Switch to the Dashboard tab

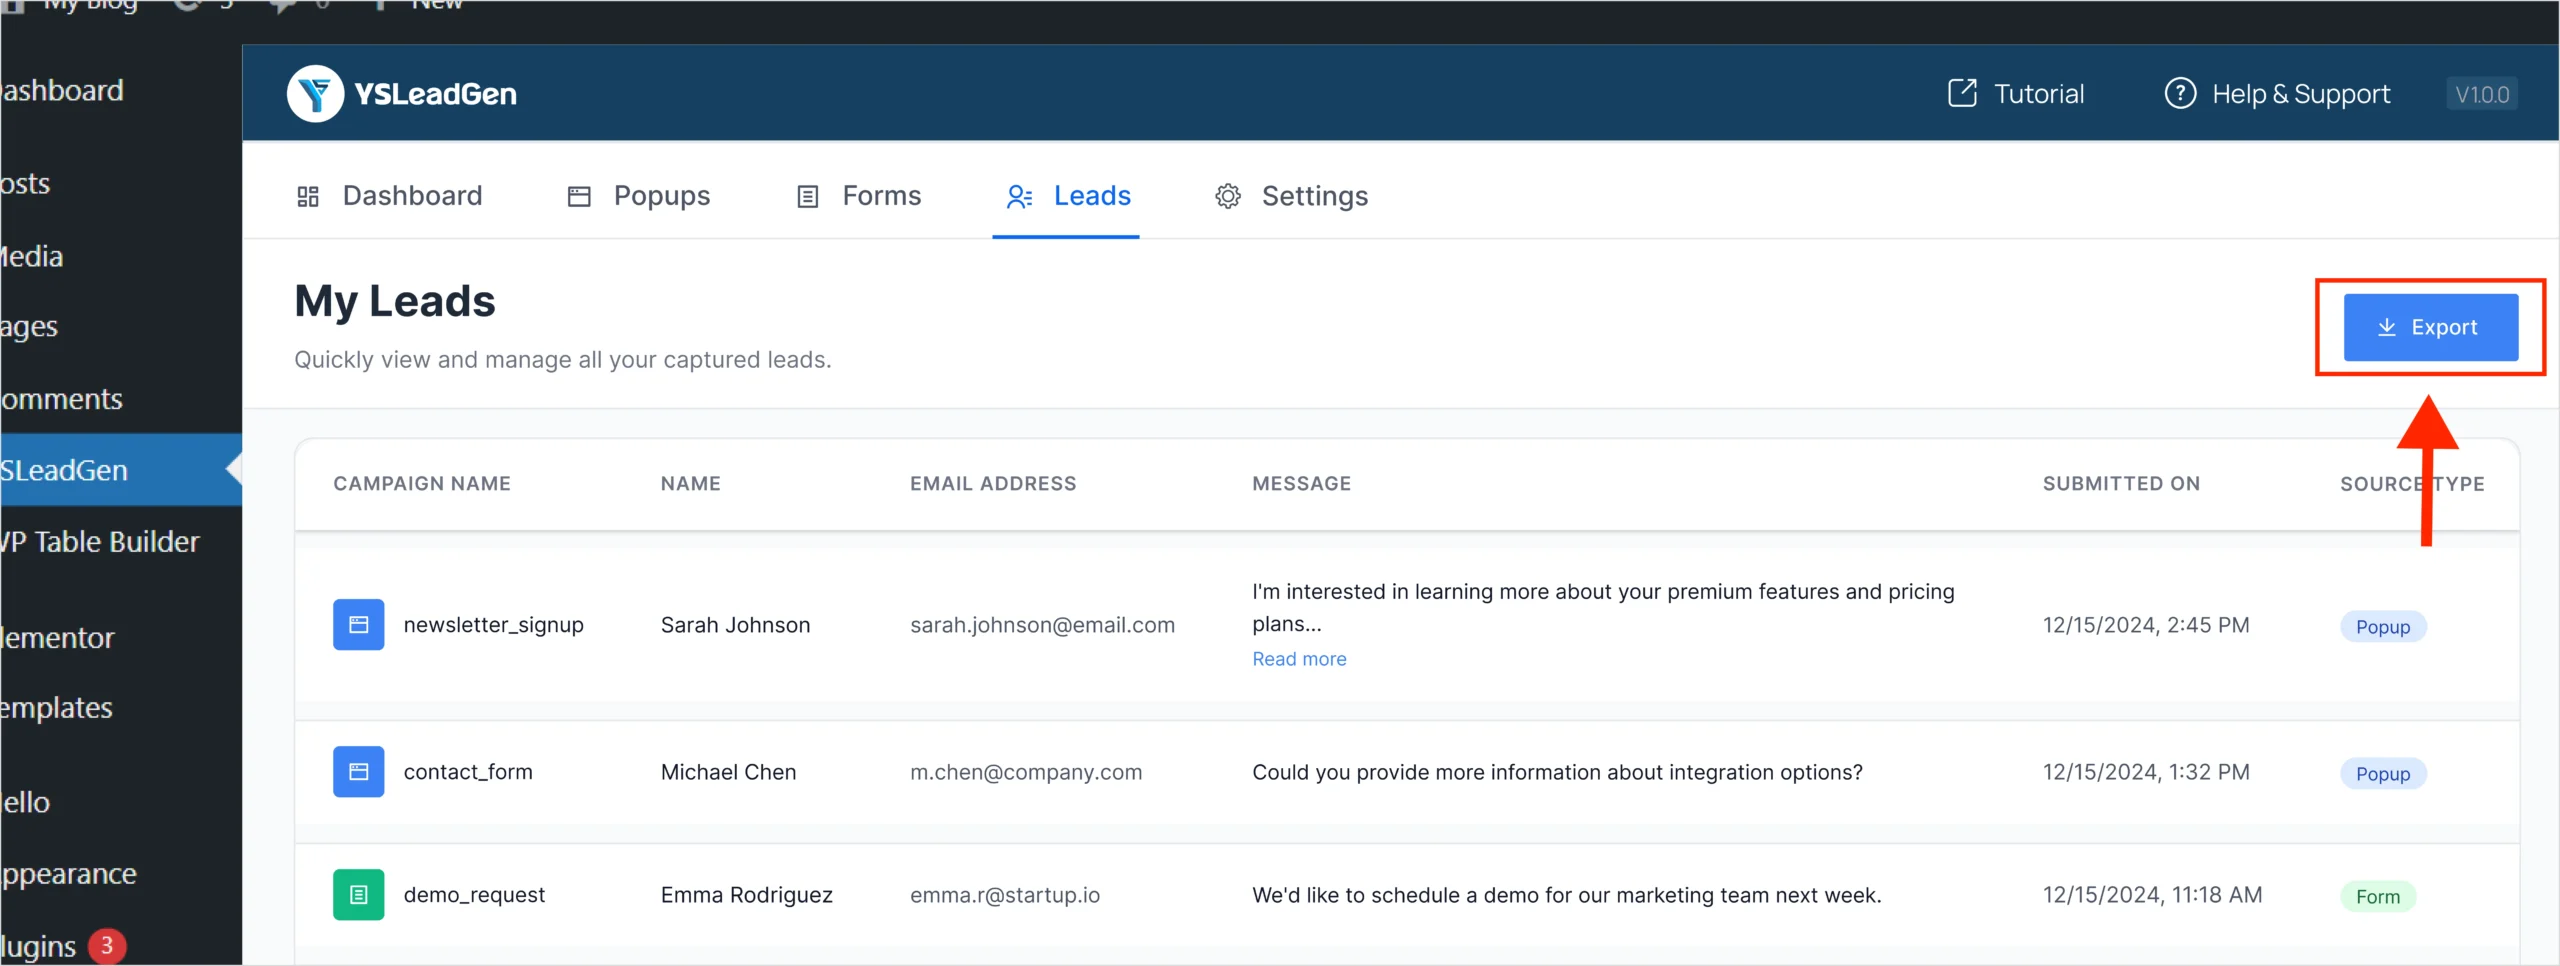(390, 196)
